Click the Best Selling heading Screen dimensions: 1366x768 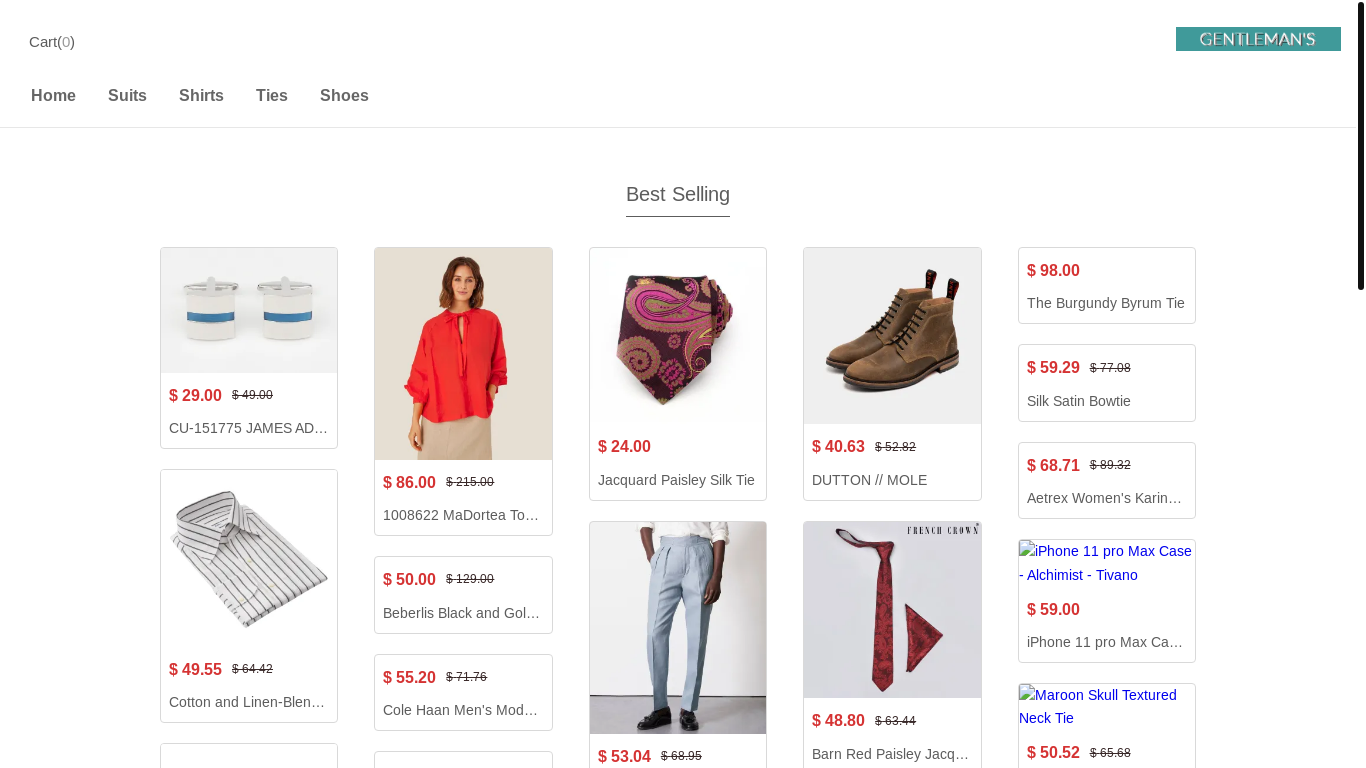pyautogui.click(x=678, y=194)
